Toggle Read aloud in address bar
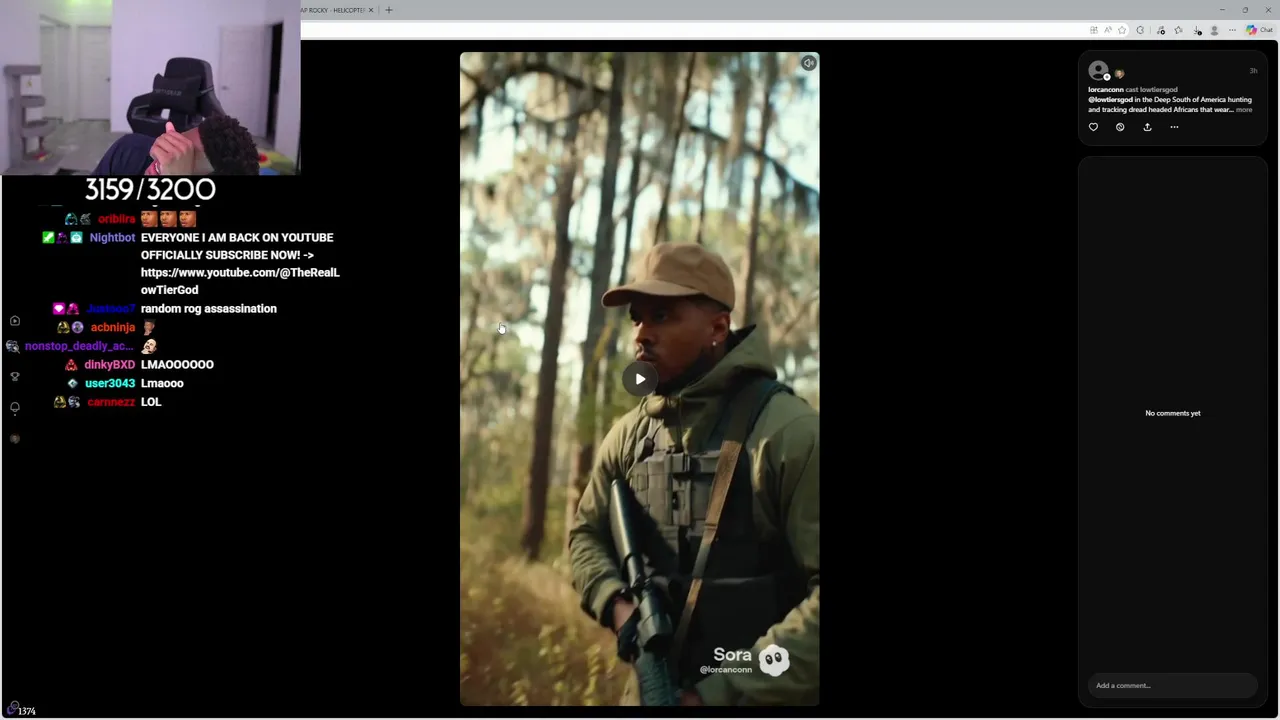 (1108, 30)
